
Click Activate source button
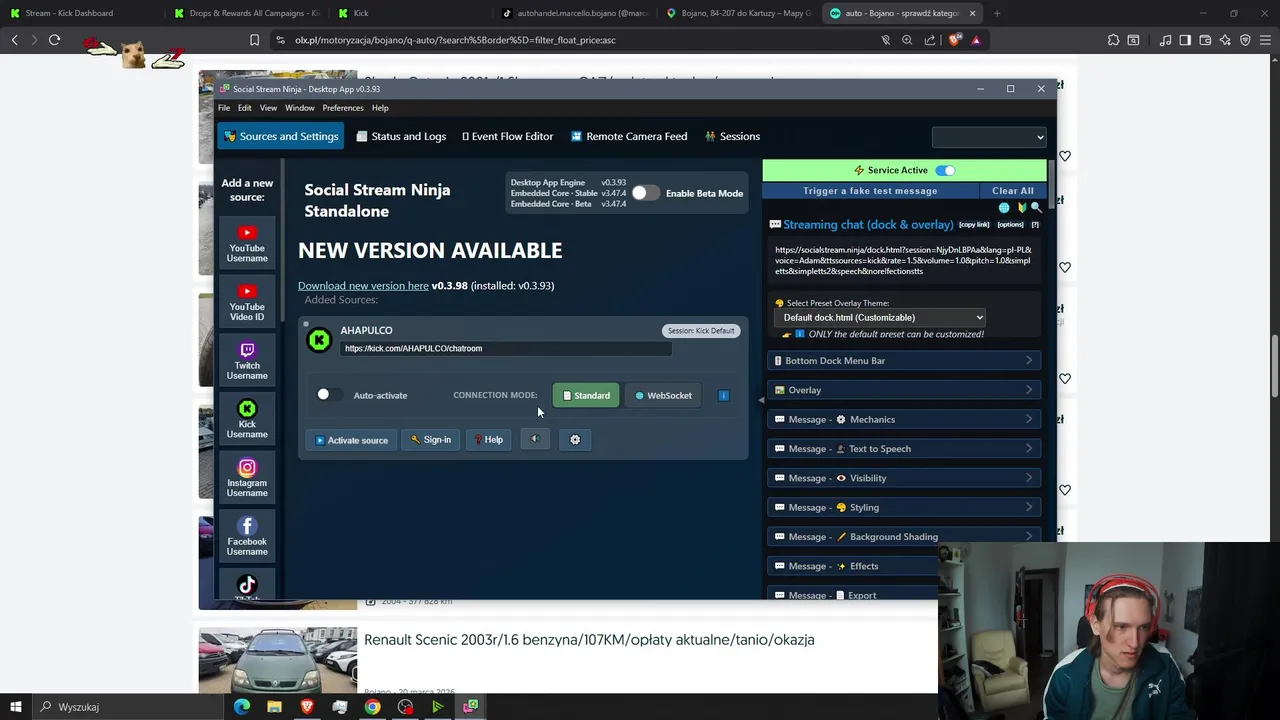(351, 439)
